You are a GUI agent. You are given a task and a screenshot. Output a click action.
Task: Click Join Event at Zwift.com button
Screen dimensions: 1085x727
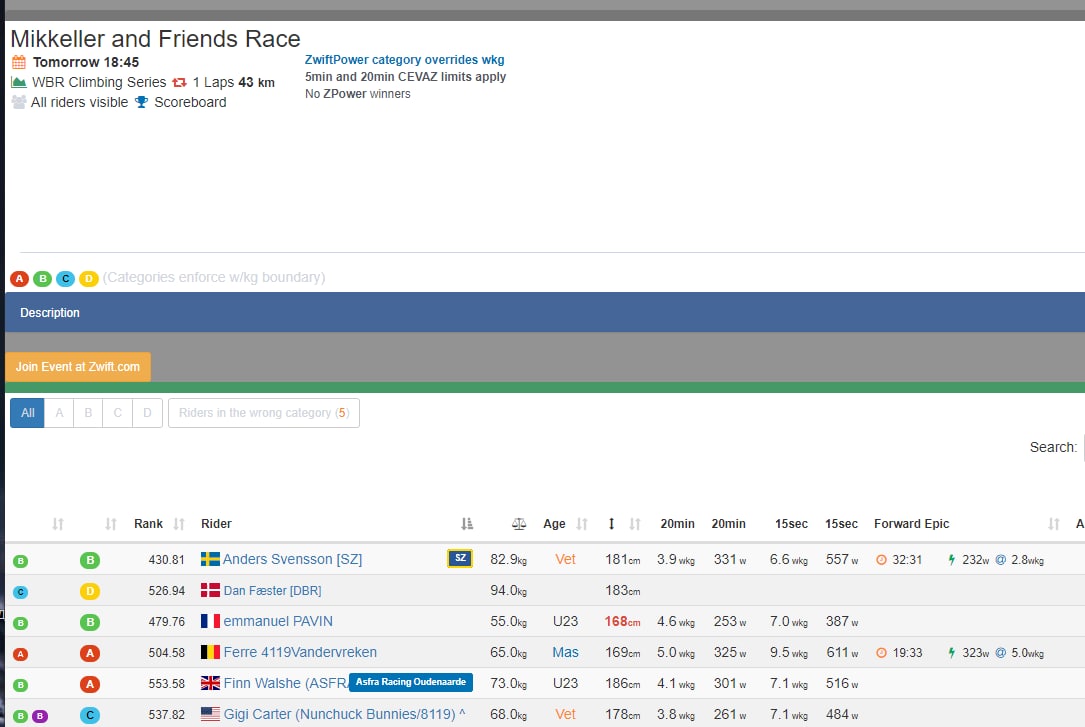[x=78, y=367]
